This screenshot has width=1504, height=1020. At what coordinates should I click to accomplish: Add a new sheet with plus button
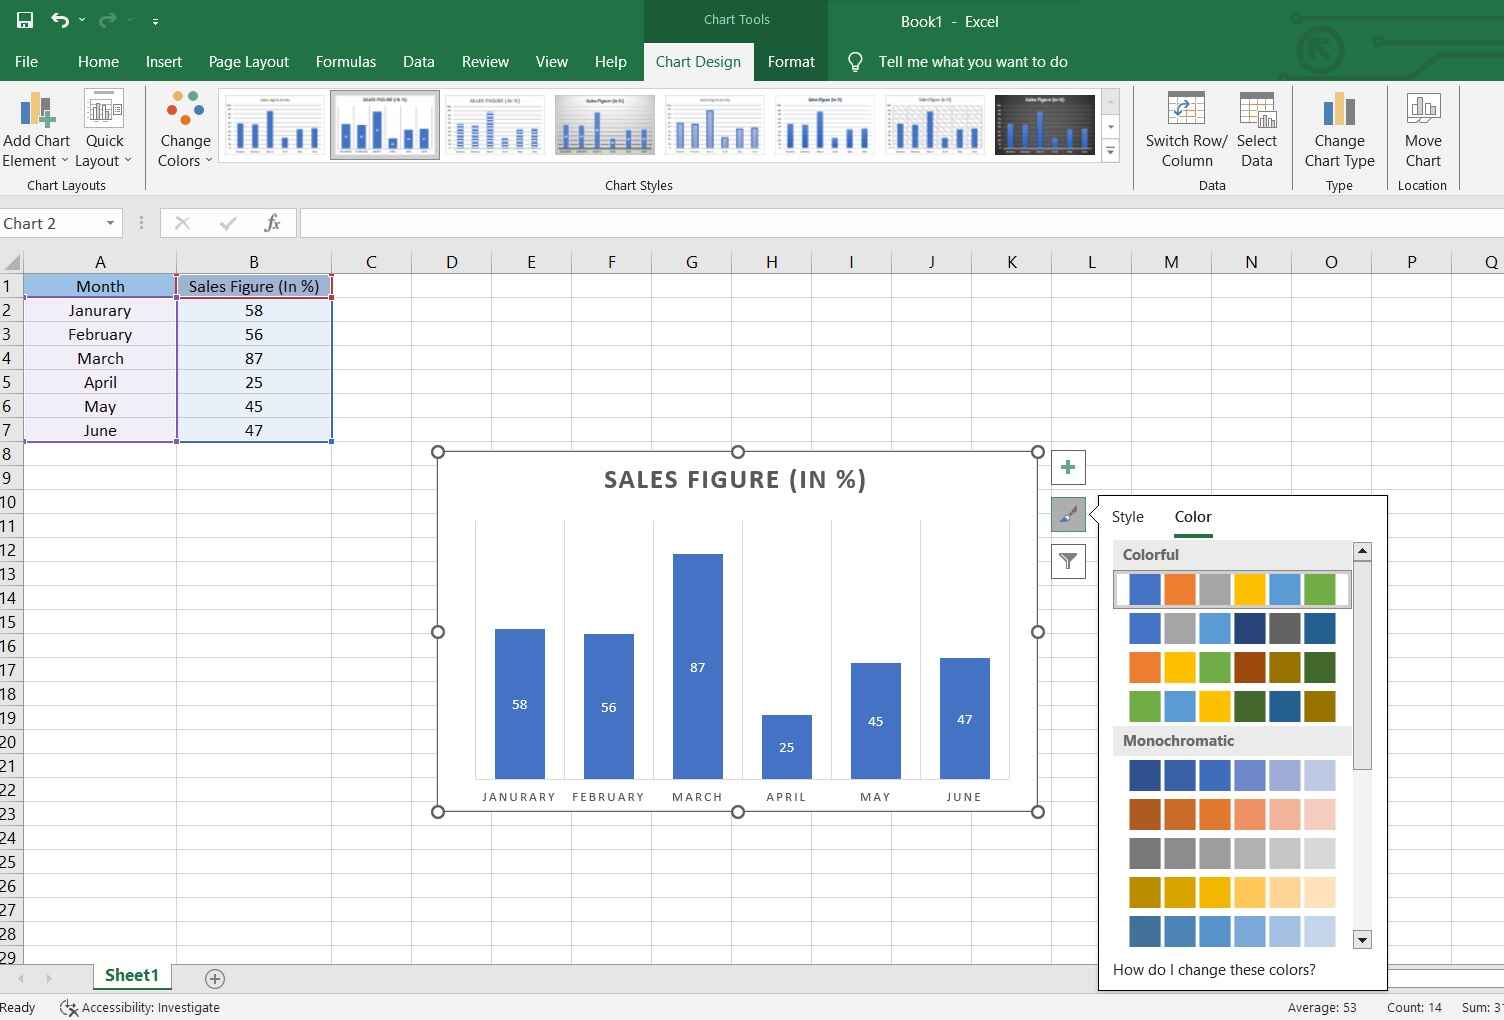[x=215, y=978]
